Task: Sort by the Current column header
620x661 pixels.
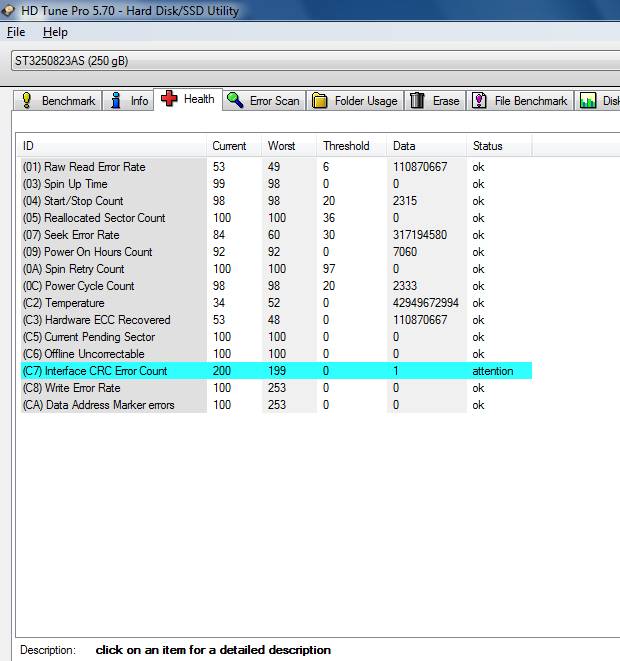Action: click(234, 146)
